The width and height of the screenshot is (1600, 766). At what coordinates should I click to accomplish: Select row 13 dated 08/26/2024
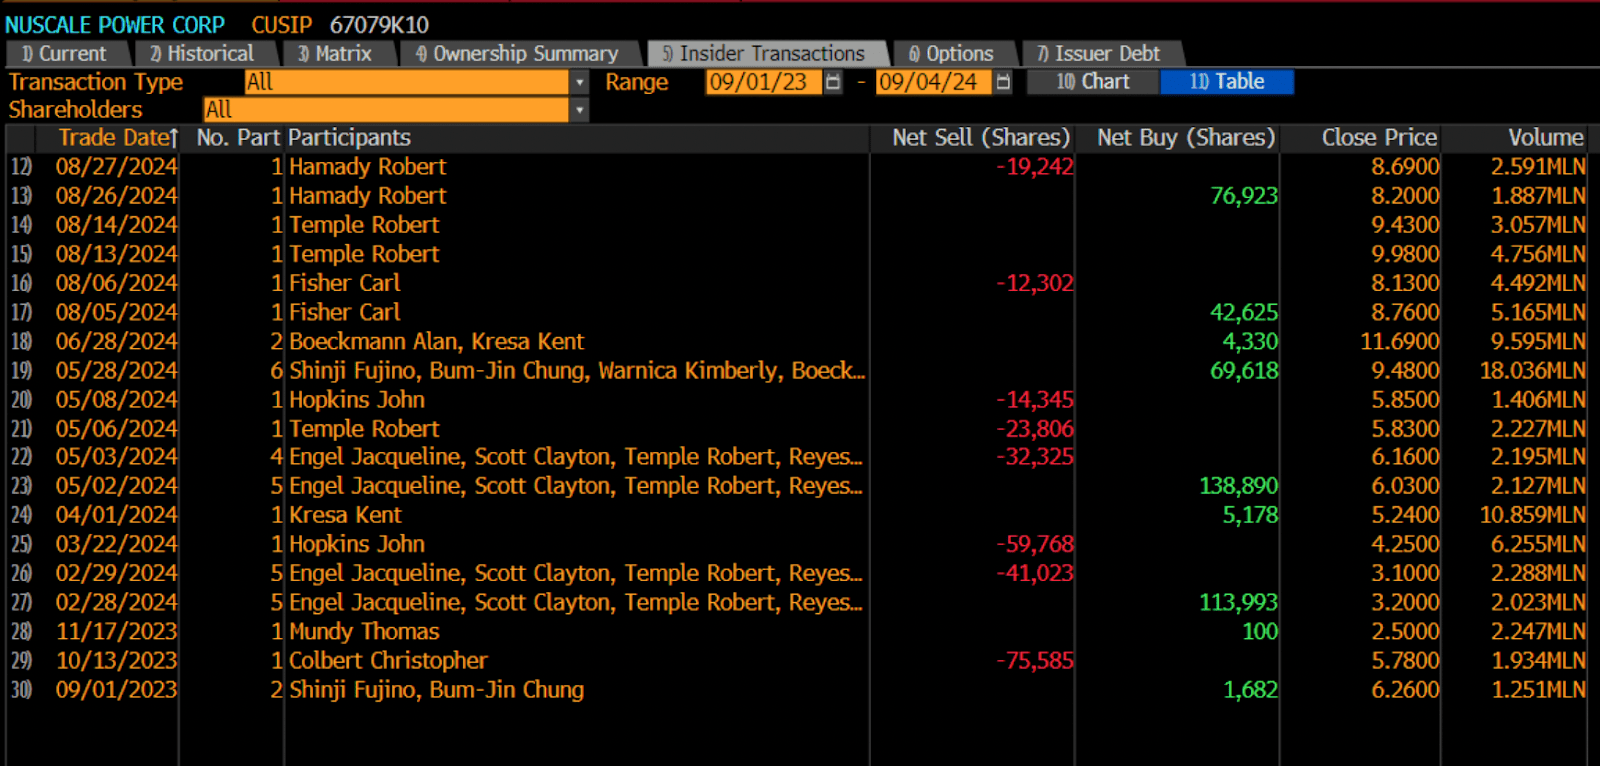coord(796,196)
